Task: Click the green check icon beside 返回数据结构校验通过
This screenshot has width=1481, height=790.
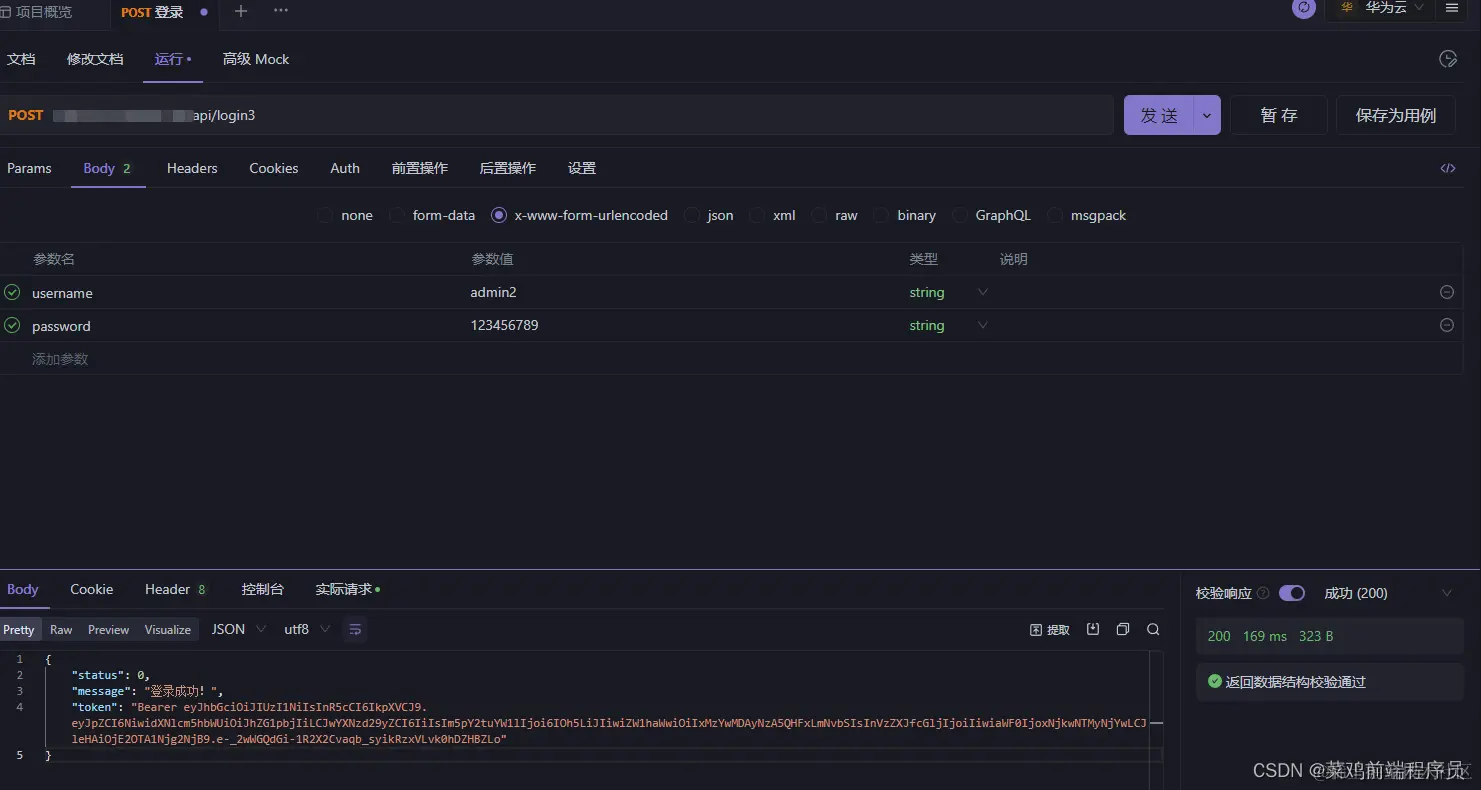Action: click(1215, 681)
